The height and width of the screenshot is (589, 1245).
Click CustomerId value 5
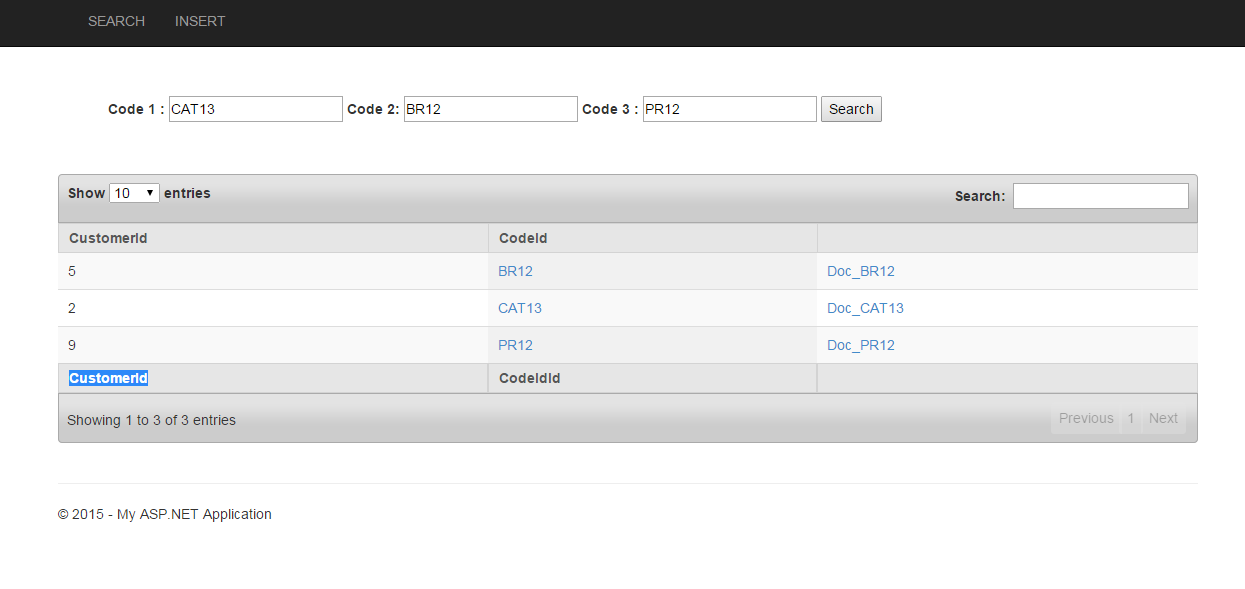(72, 271)
